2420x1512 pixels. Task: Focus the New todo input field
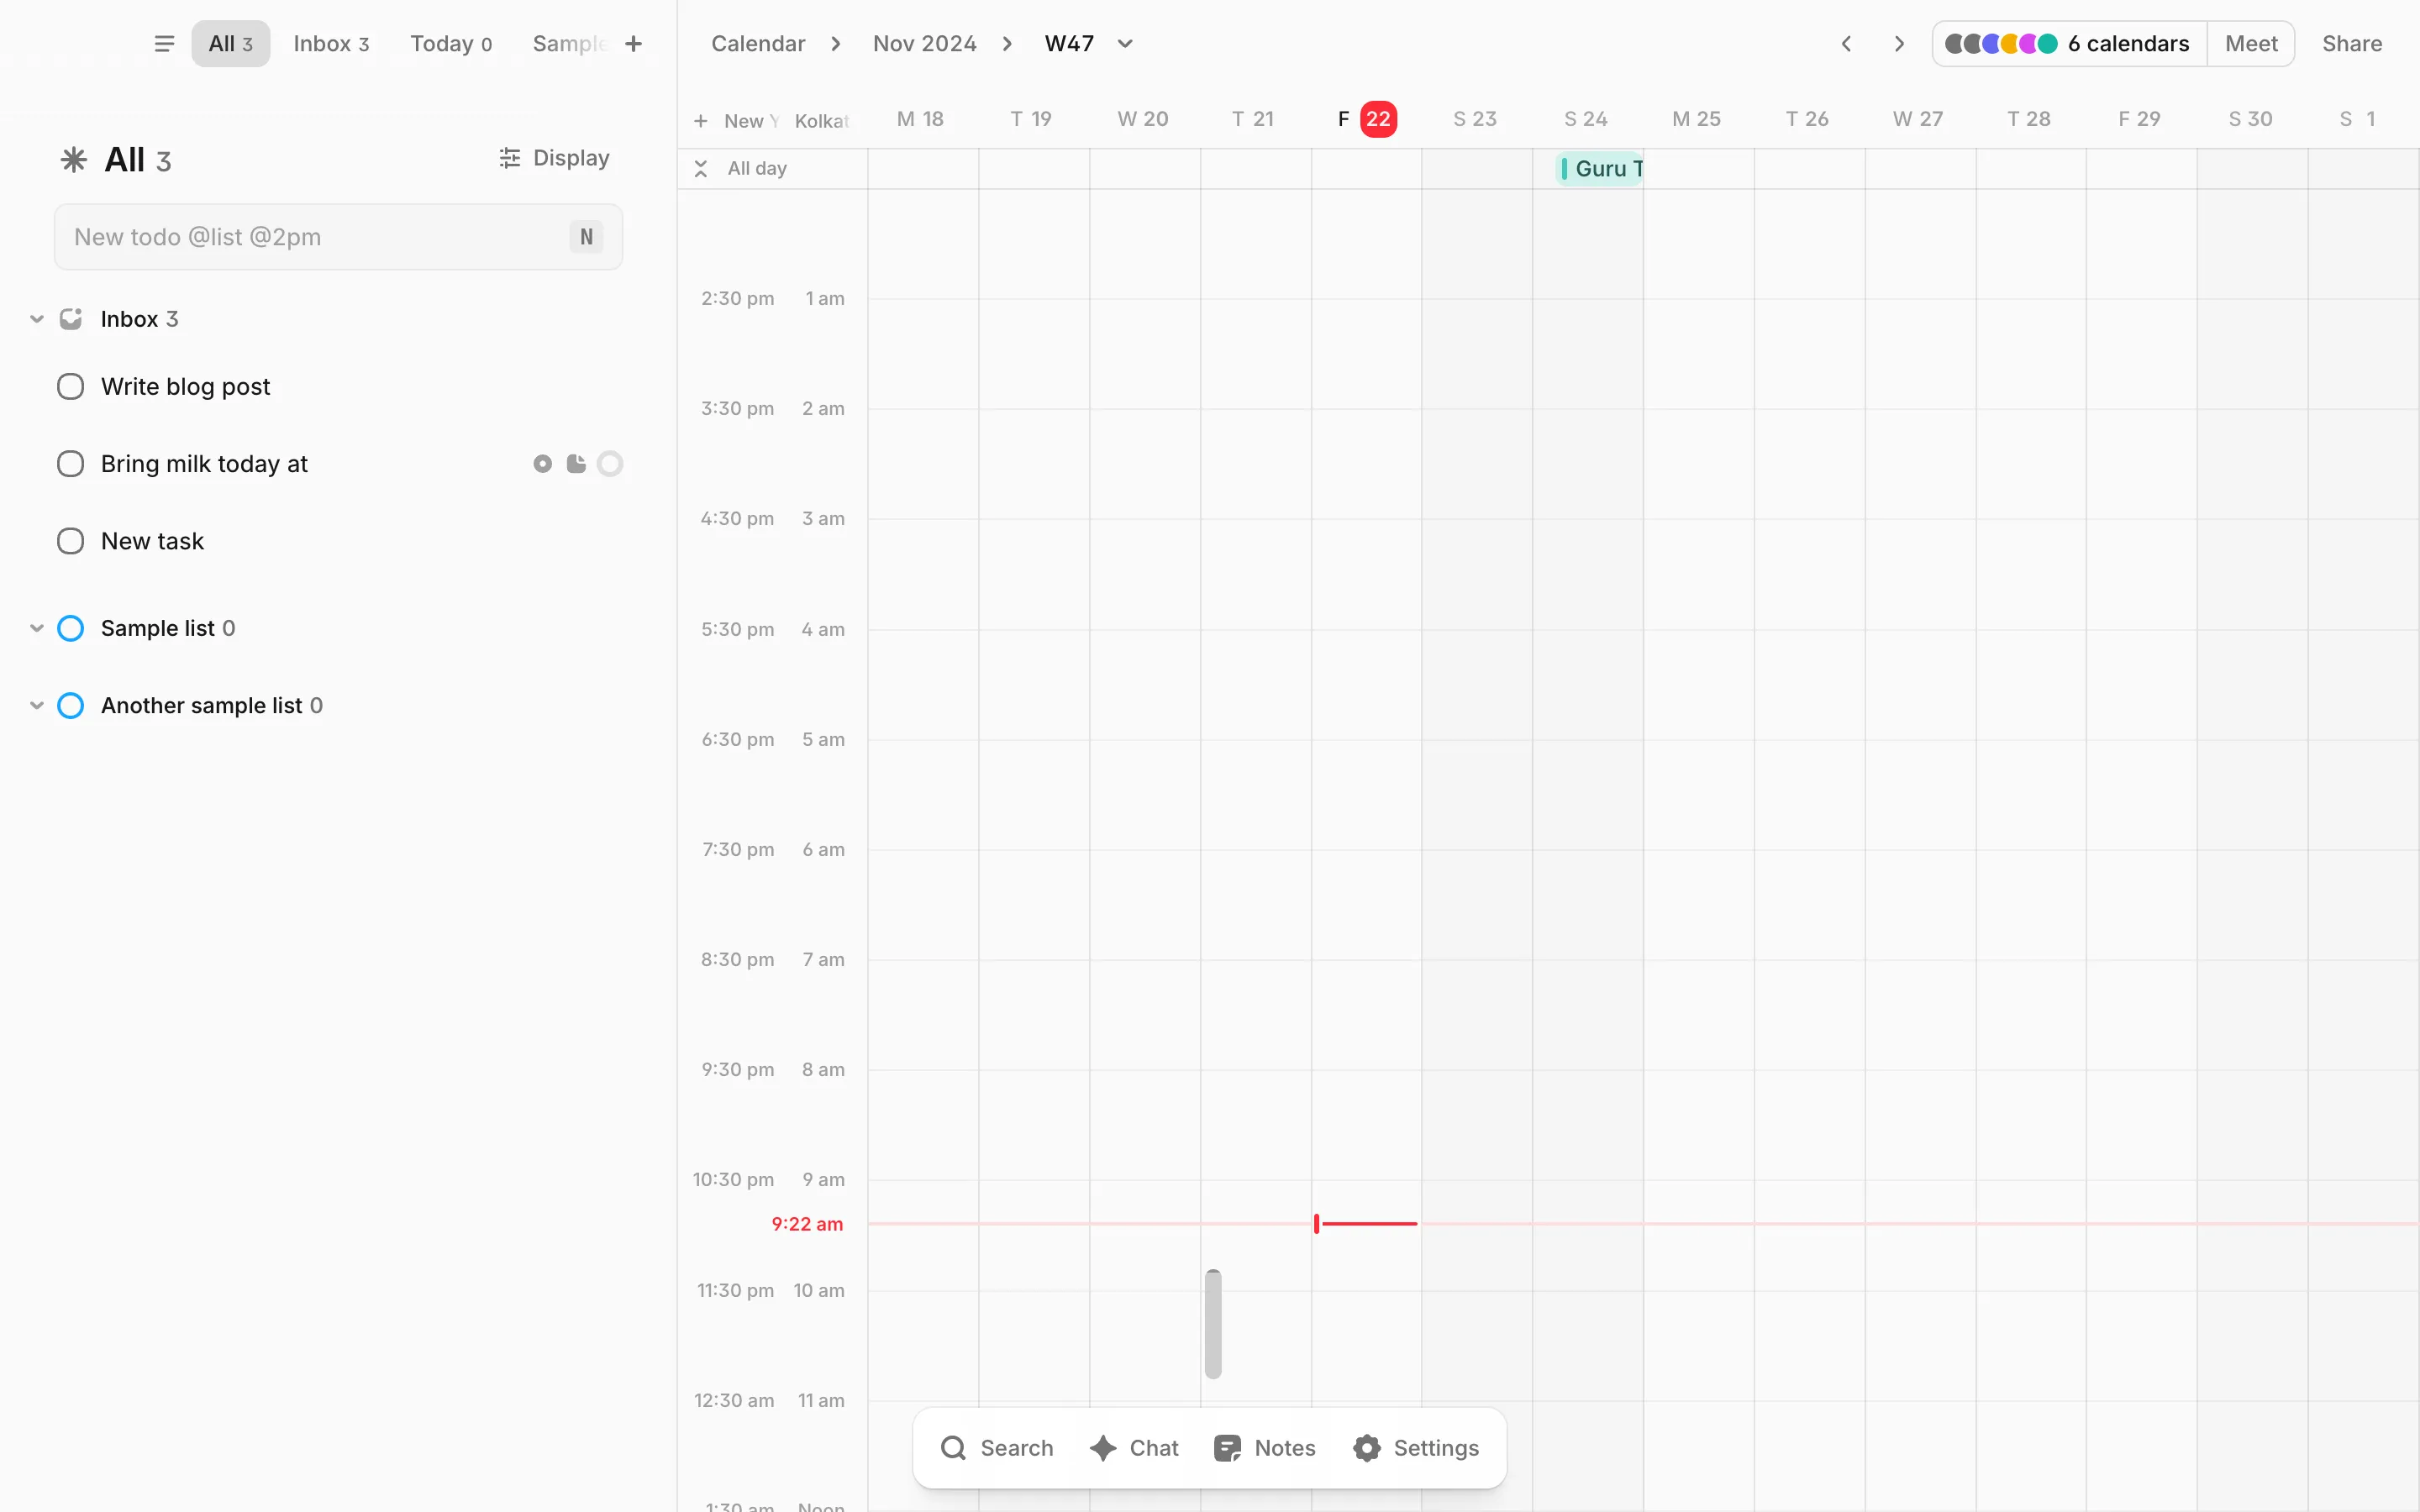(x=338, y=237)
